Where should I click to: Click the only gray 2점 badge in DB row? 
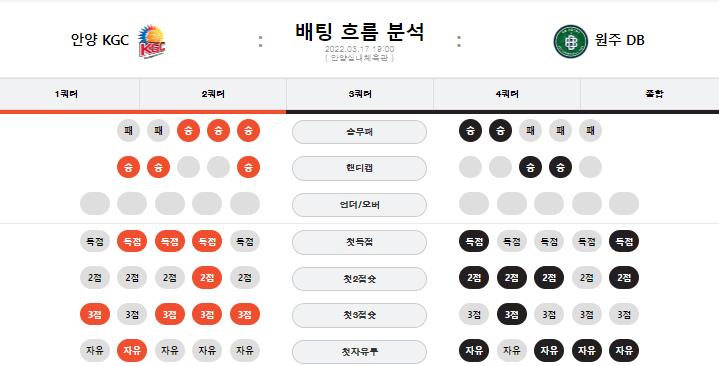click(x=586, y=278)
